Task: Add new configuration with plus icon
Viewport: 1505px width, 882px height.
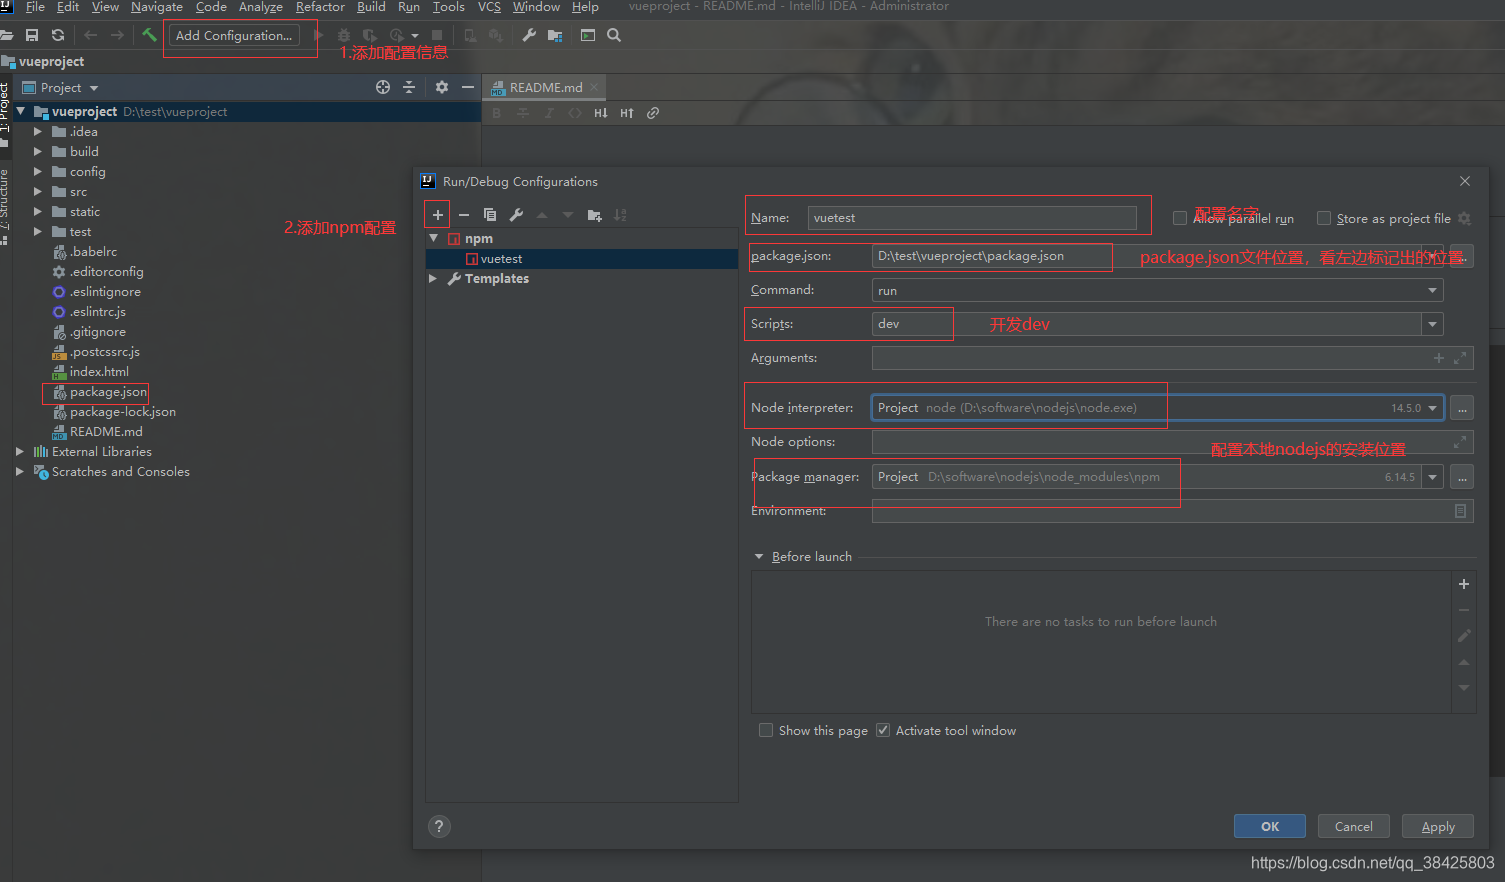Action: [x=437, y=215]
